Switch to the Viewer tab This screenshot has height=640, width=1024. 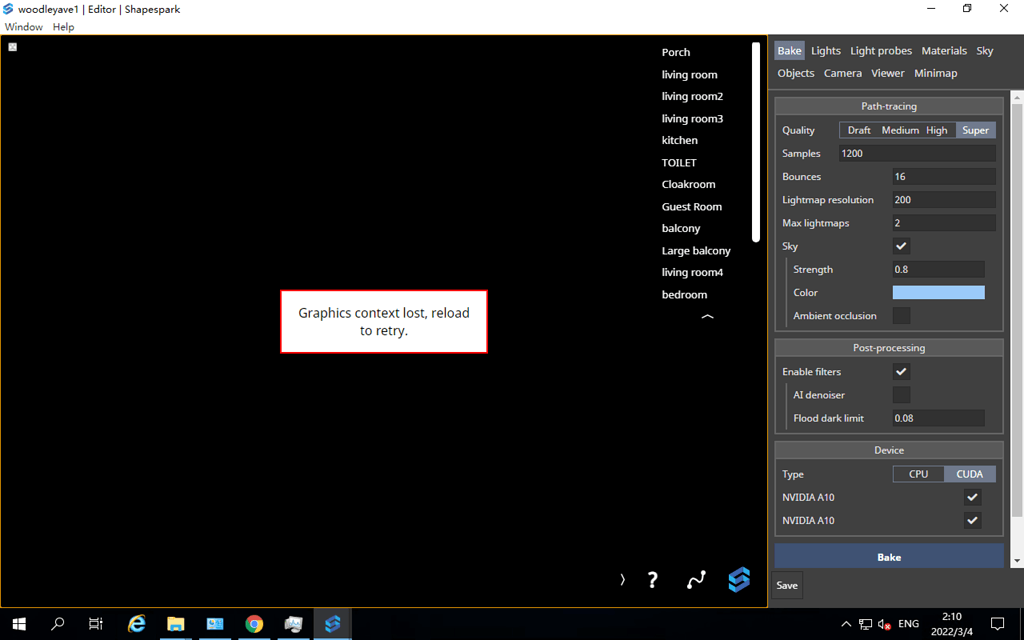click(x=887, y=72)
